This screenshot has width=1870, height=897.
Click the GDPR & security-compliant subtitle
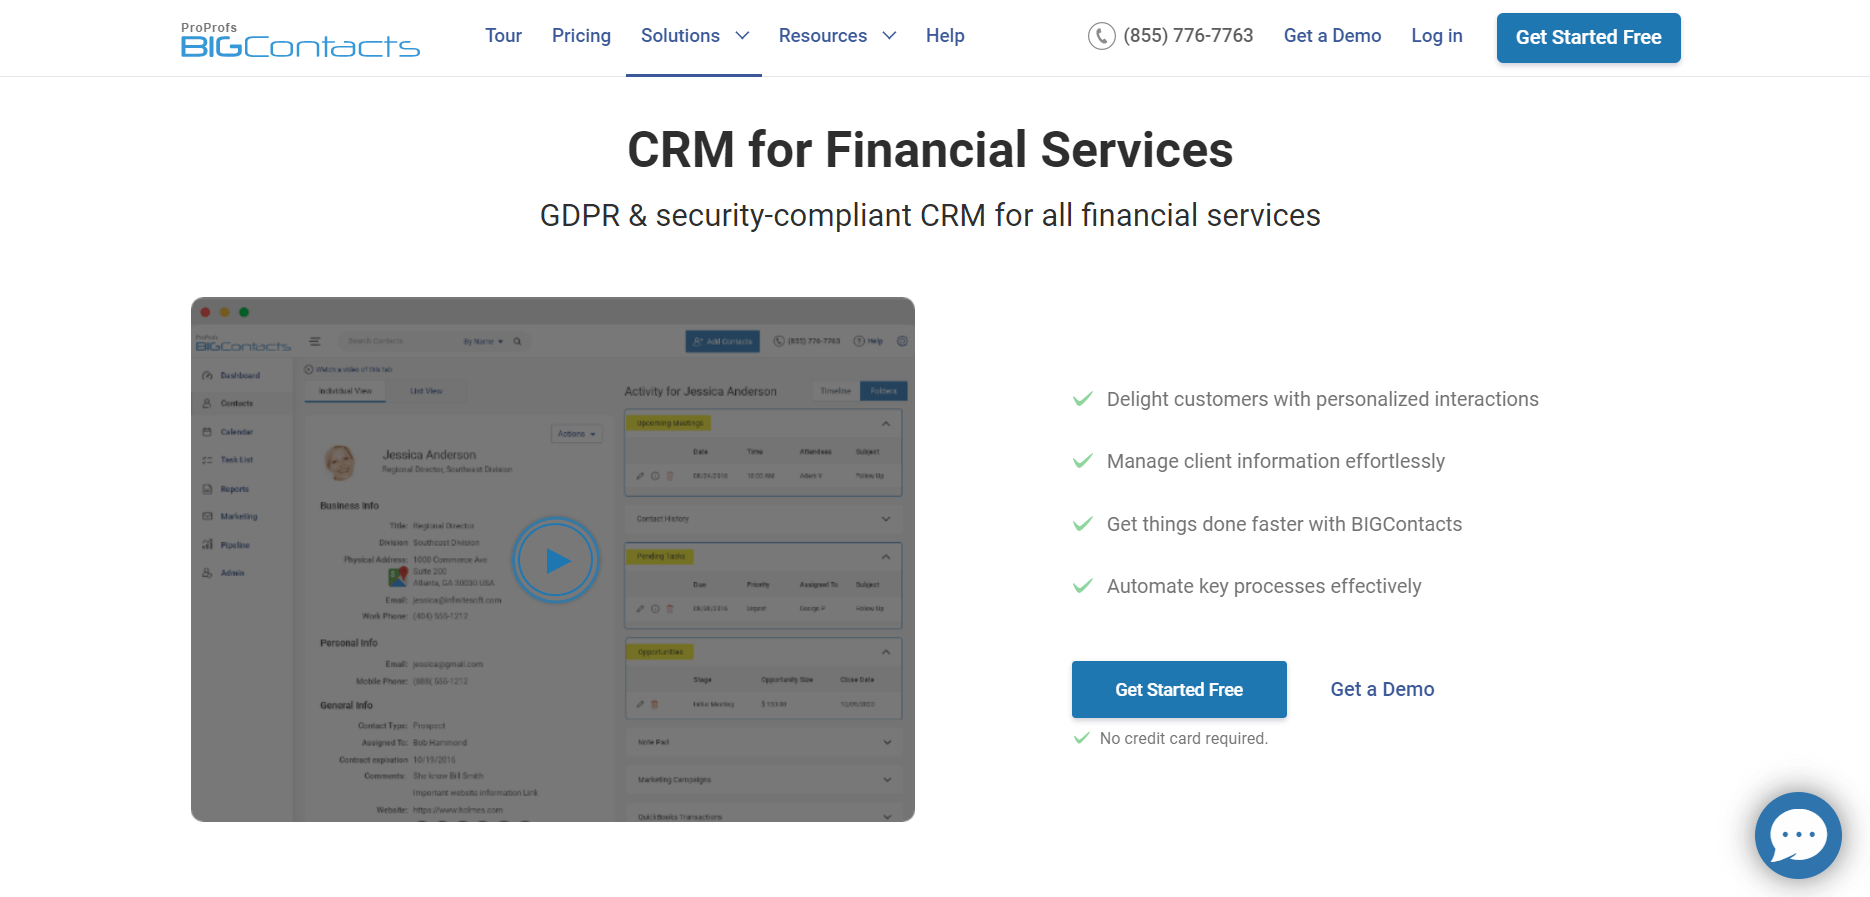930,215
